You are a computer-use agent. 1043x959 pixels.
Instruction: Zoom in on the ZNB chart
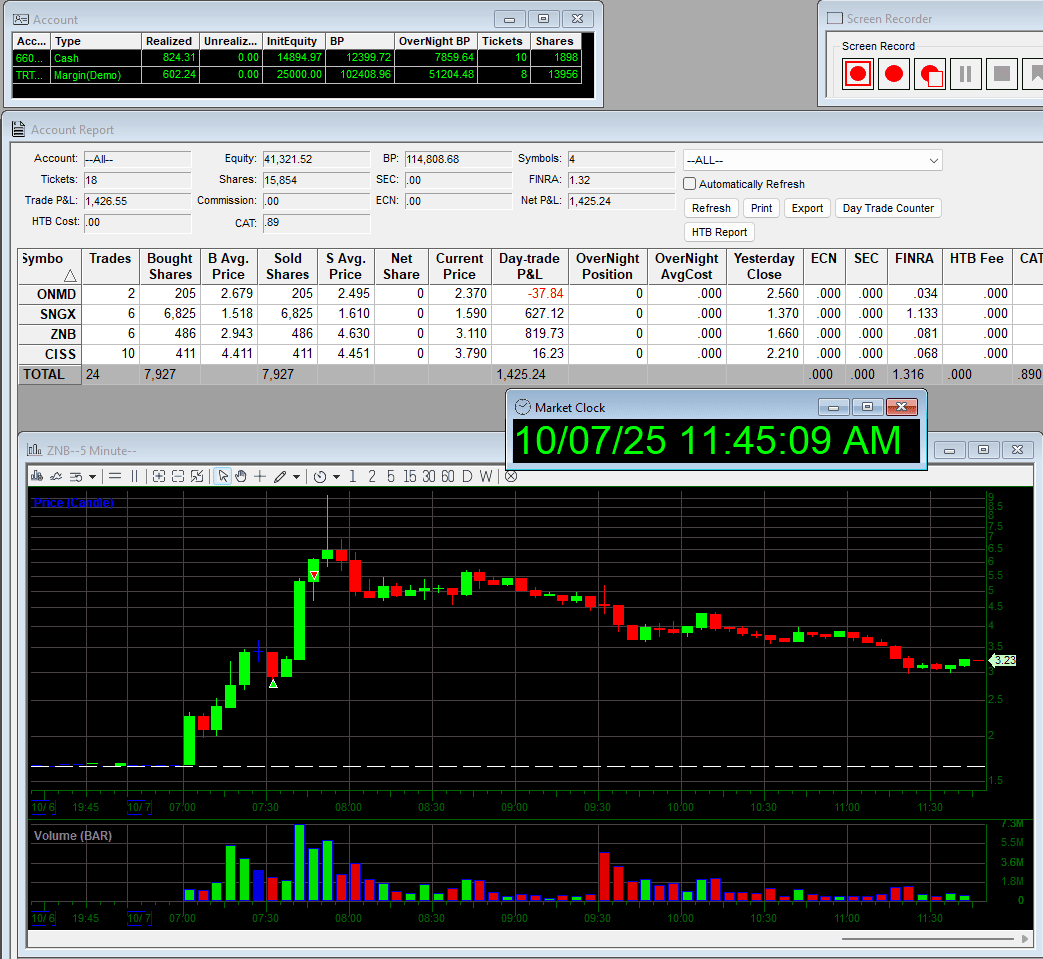click(158, 476)
